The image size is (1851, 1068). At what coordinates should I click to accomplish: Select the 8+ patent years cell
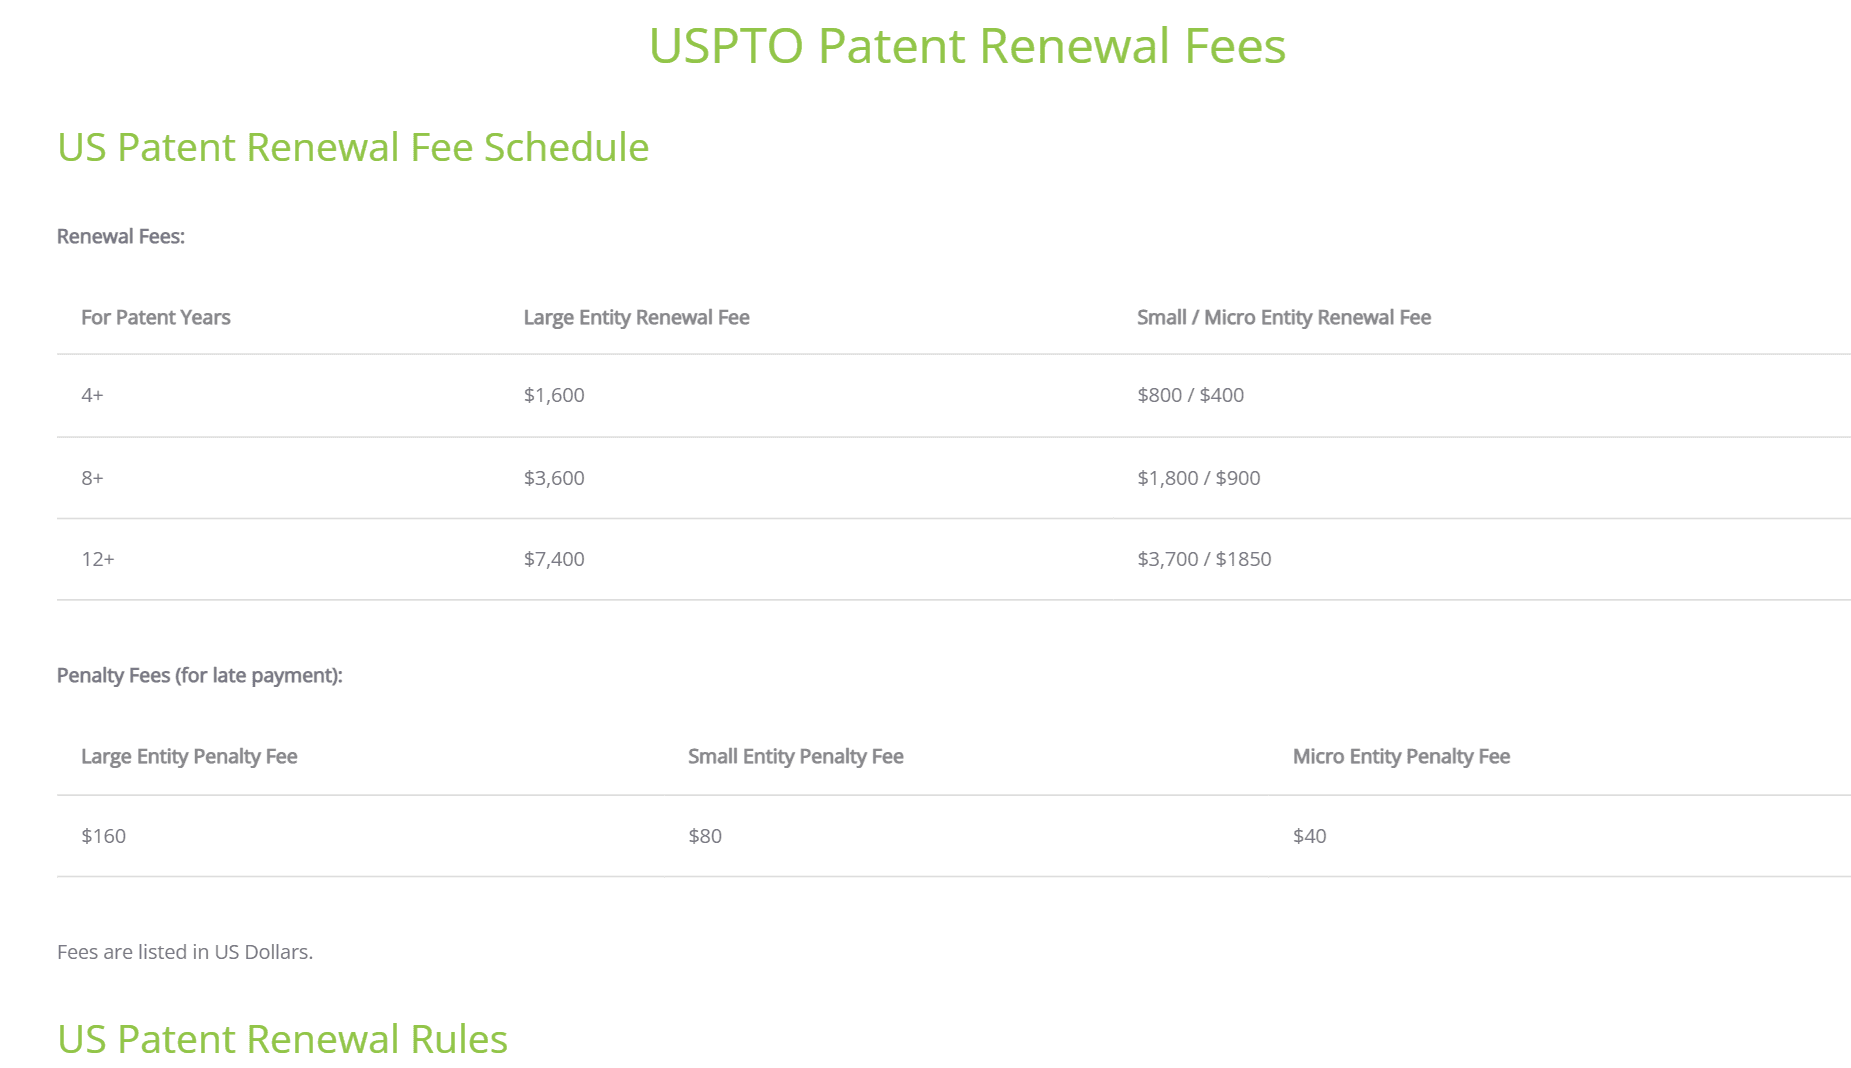tap(93, 478)
